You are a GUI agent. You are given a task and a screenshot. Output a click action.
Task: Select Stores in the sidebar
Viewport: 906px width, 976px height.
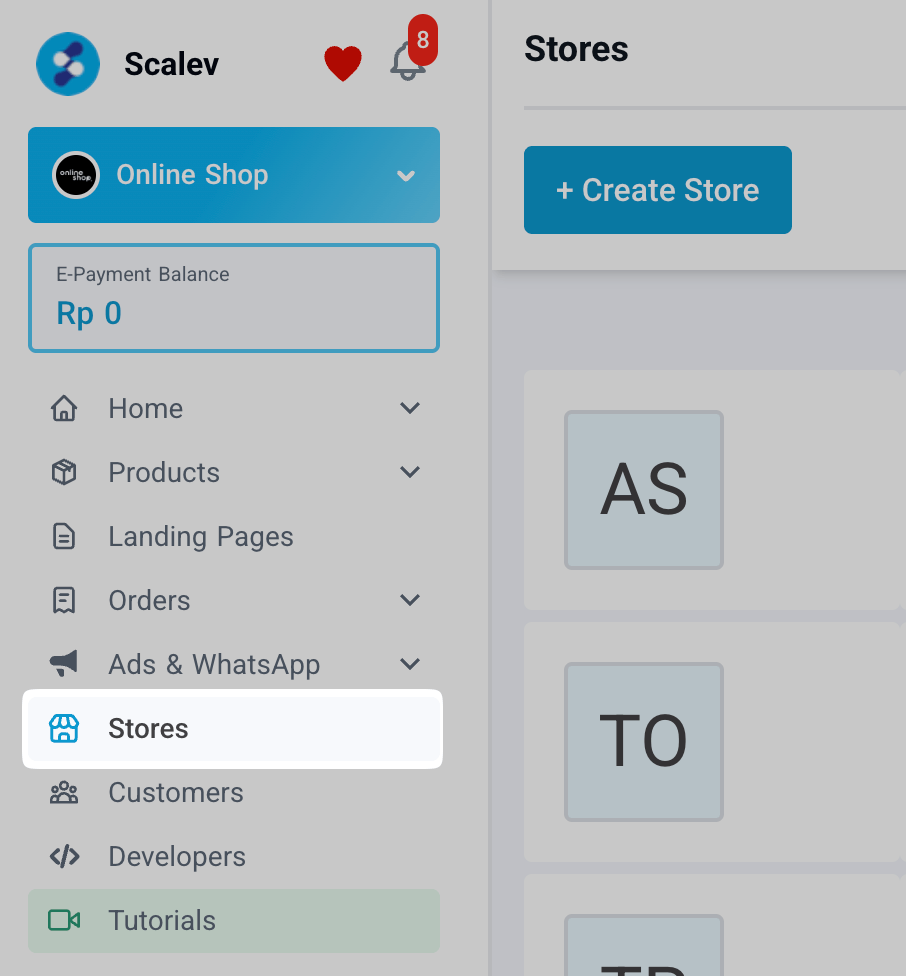[x=148, y=728]
